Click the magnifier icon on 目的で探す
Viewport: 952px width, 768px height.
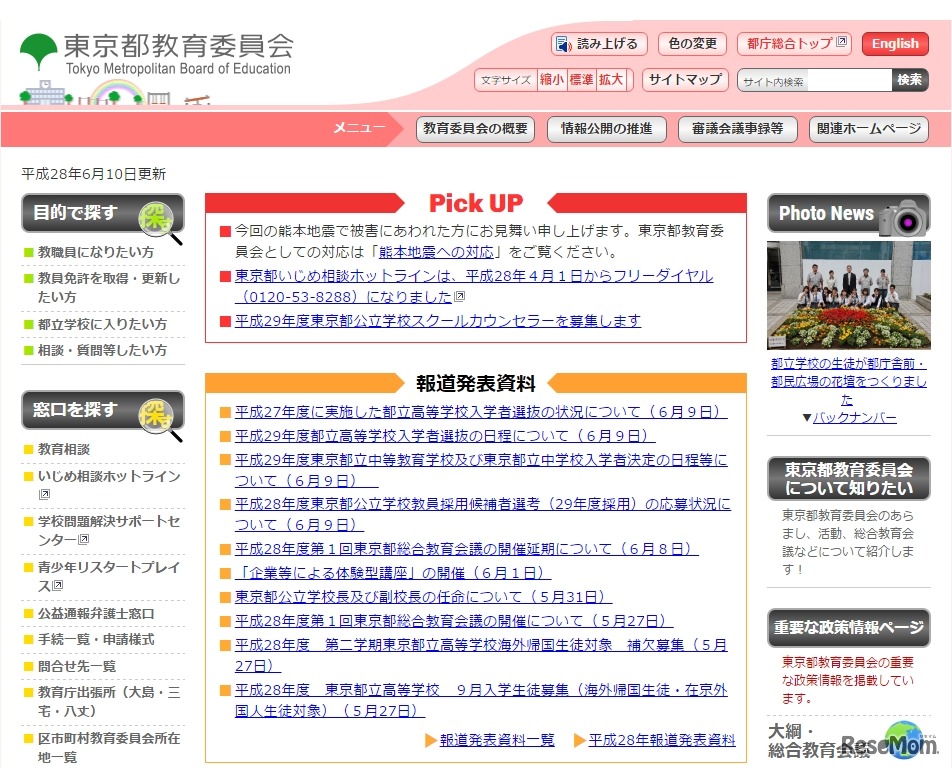pos(158,221)
